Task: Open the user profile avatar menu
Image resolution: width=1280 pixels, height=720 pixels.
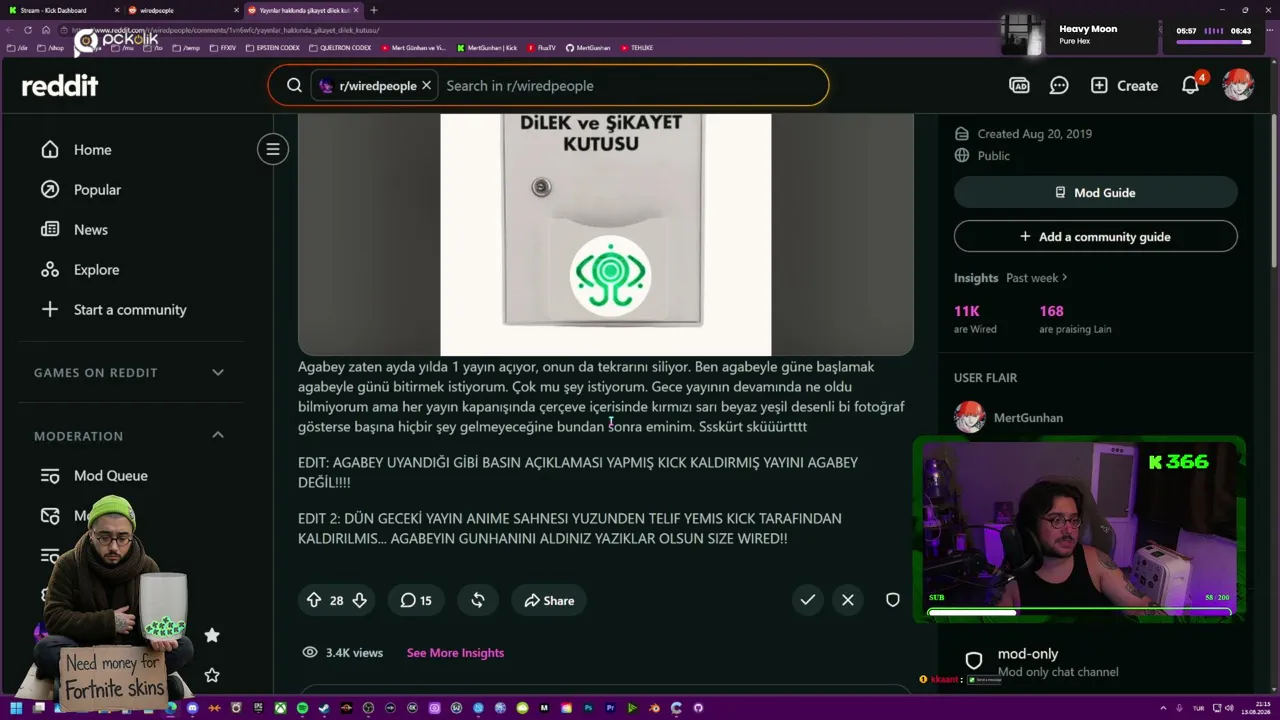Action: (1238, 86)
